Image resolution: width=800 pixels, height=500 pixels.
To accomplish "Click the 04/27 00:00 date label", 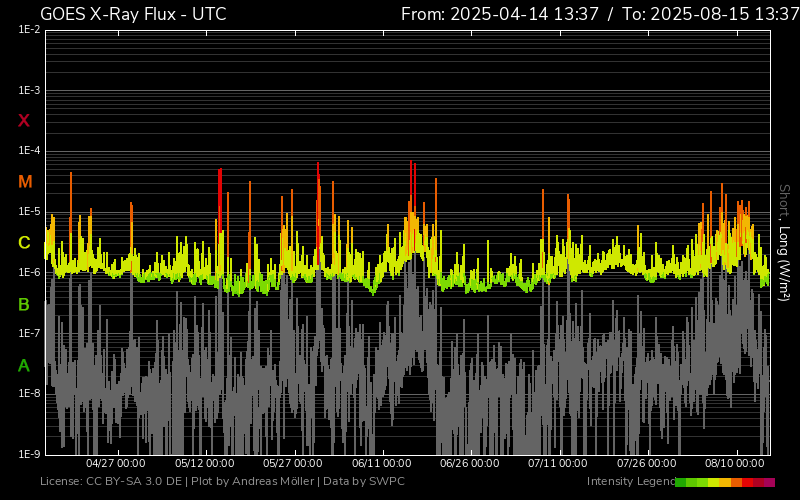I will [x=116, y=463].
